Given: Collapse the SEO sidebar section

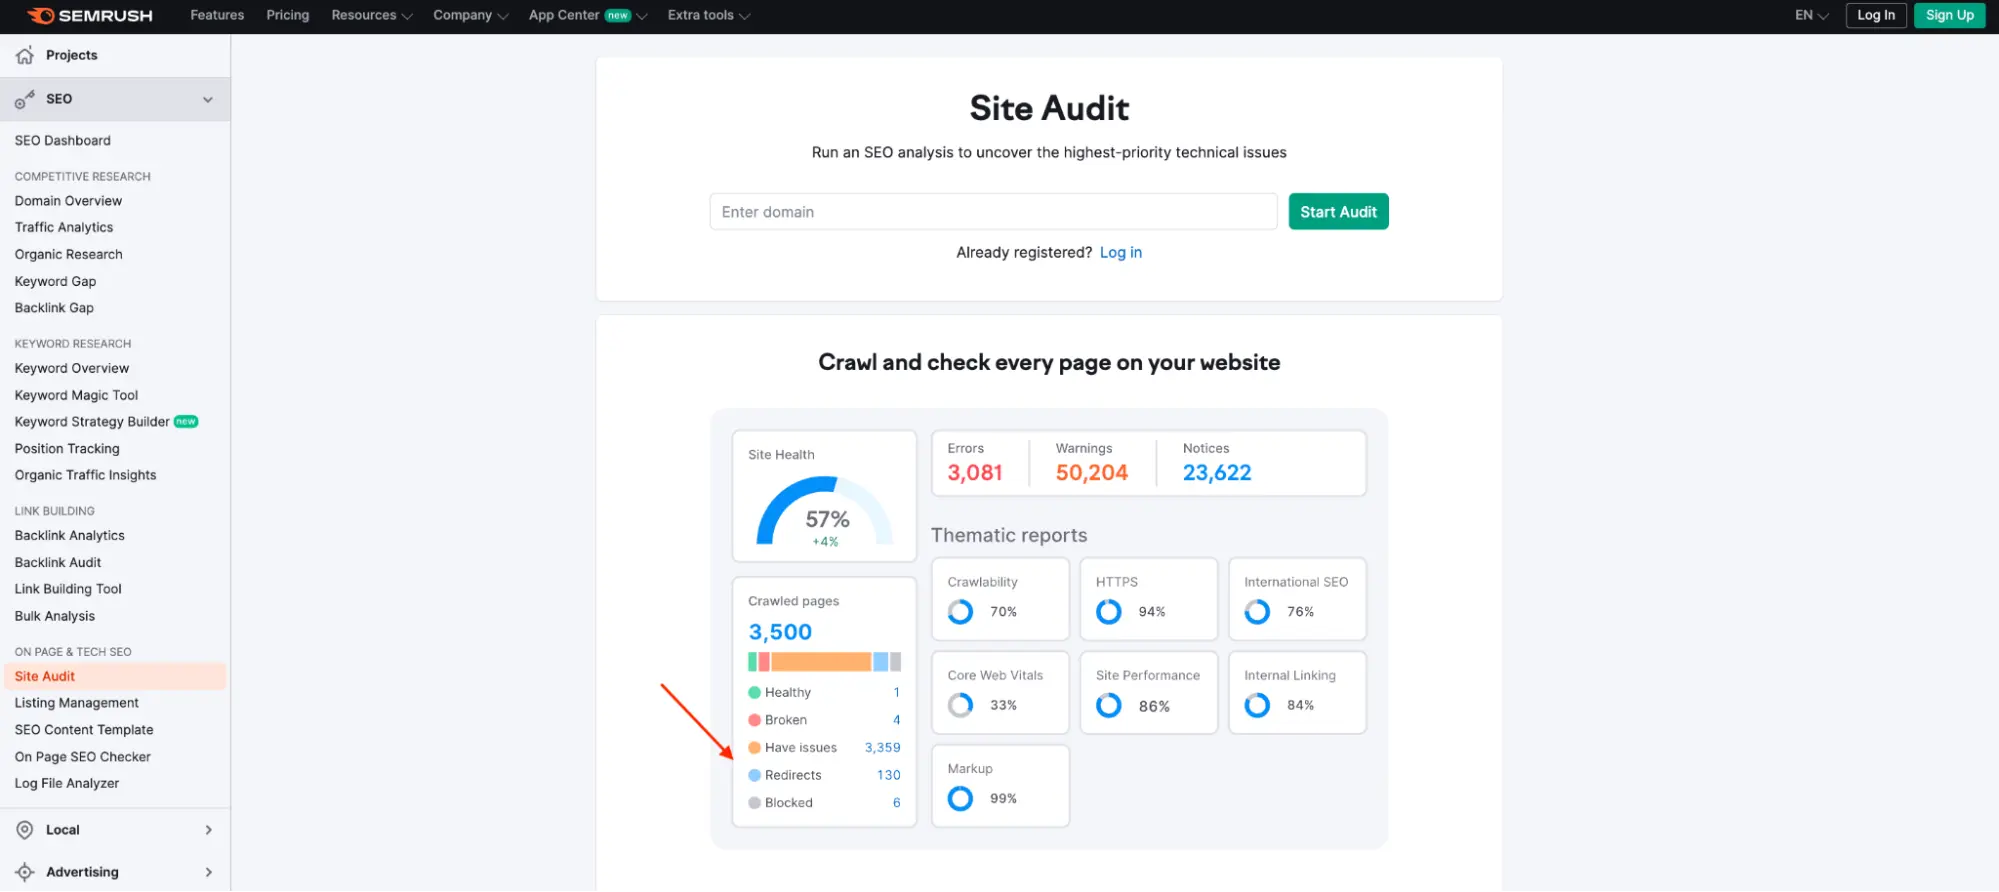Looking at the screenshot, I should point(208,99).
